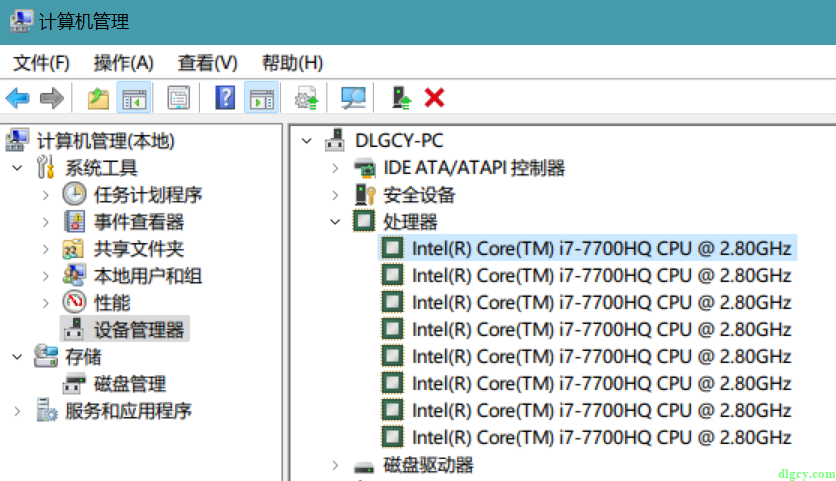Select 安全设备 category label
Screen dimensions: 836x481
pyautogui.click(x=419, y=195)
